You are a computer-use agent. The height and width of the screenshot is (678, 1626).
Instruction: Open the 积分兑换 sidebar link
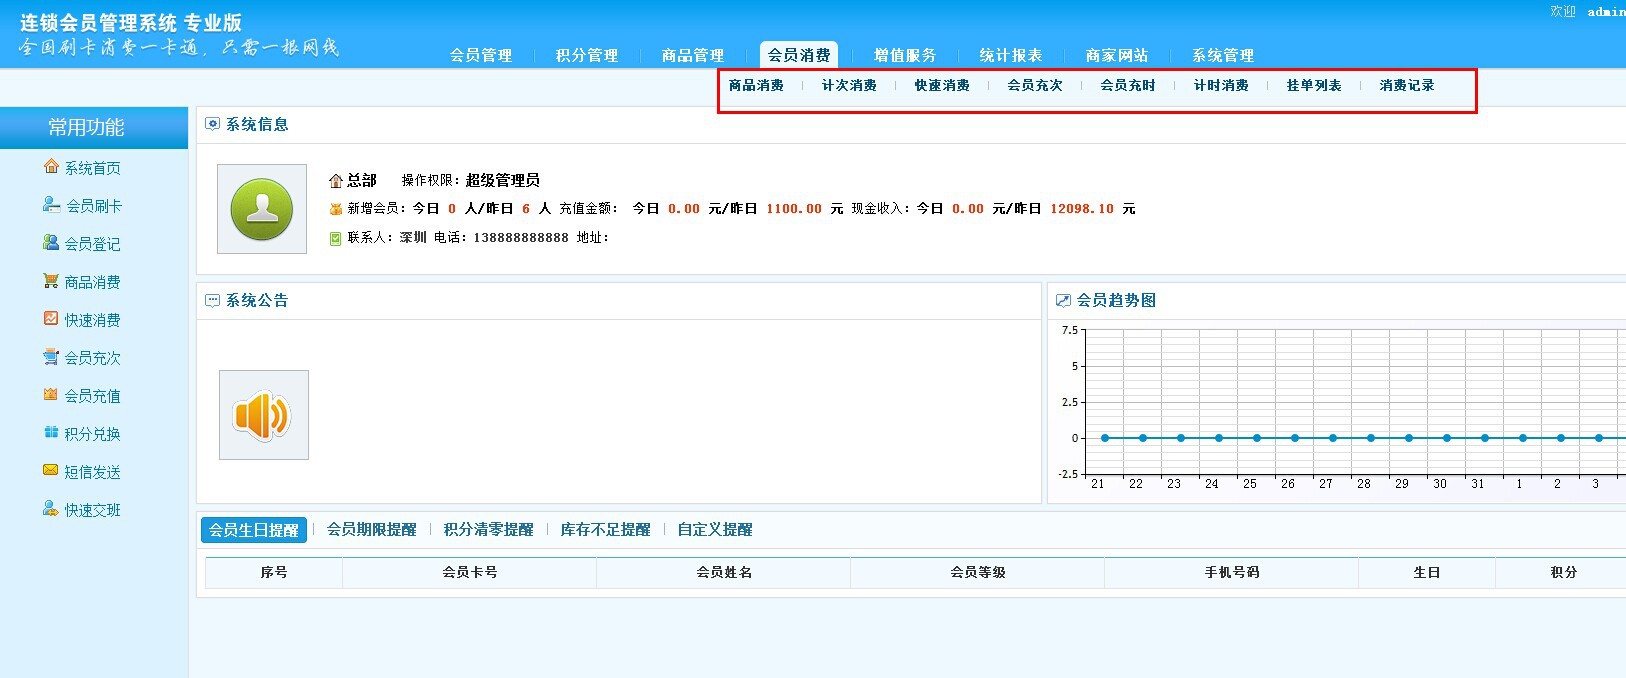tap(93, 434)
